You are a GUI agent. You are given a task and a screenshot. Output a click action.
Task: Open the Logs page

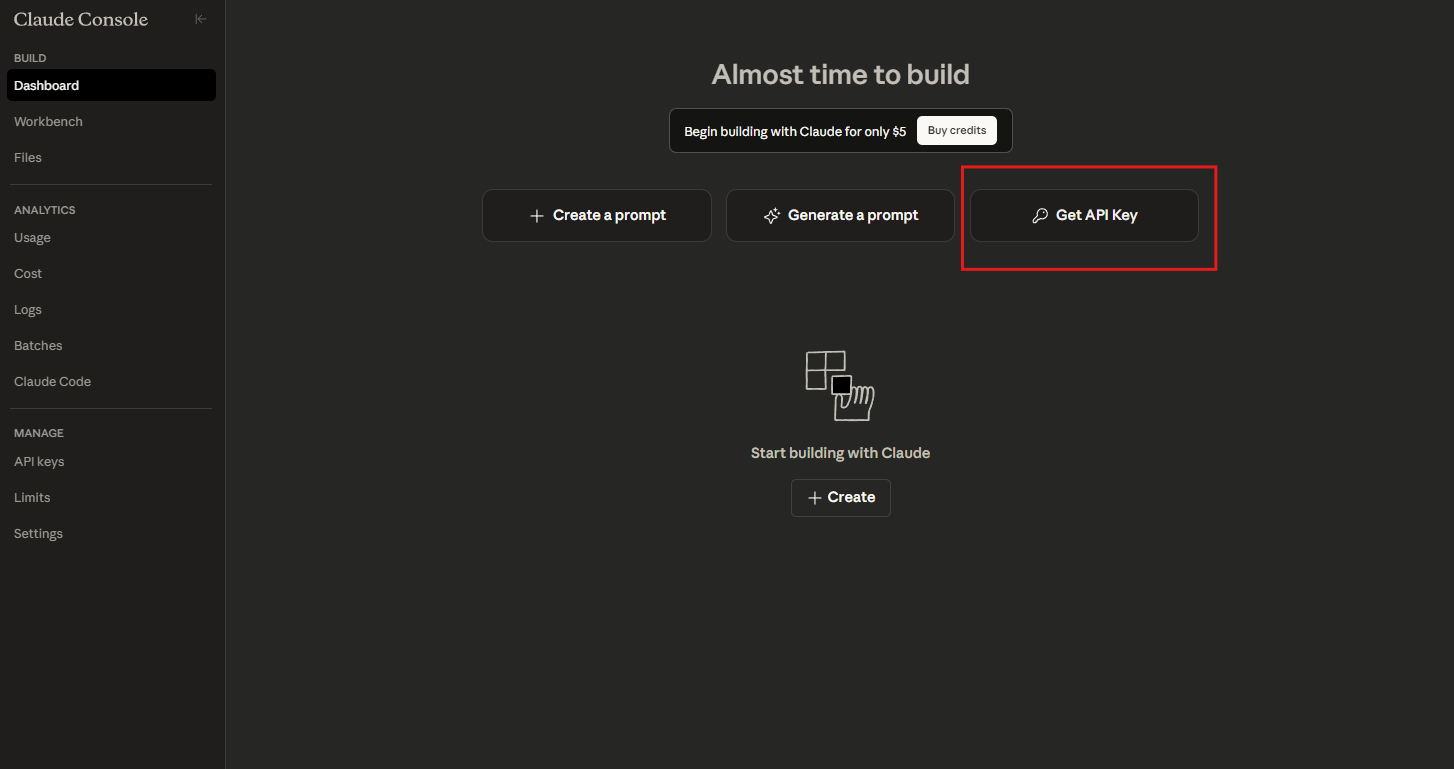(x=111, y=310)
